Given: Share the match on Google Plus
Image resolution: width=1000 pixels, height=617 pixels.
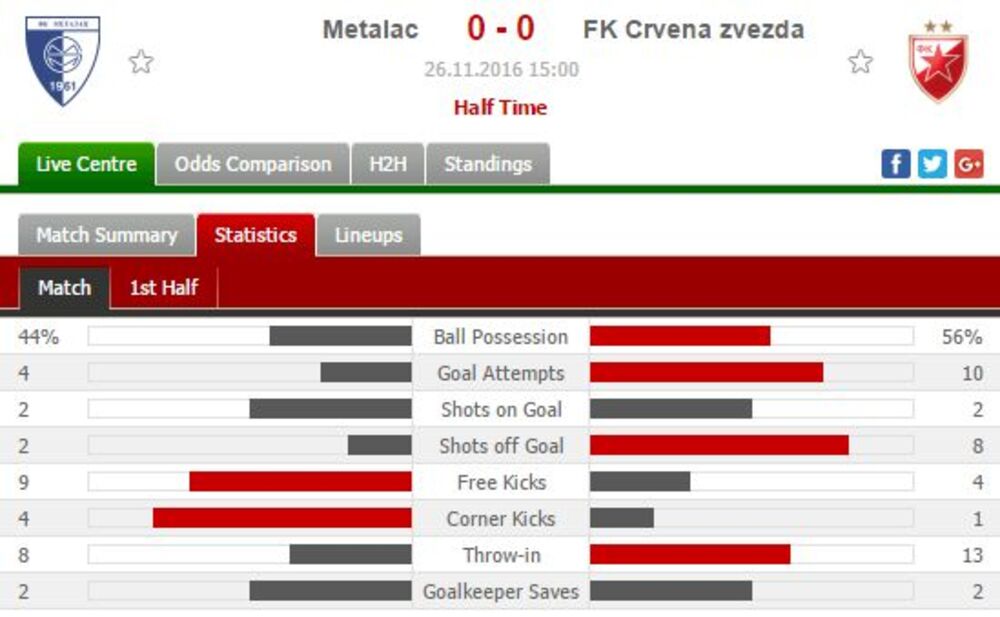Looking at the screenshot, I should click(968, 164).
